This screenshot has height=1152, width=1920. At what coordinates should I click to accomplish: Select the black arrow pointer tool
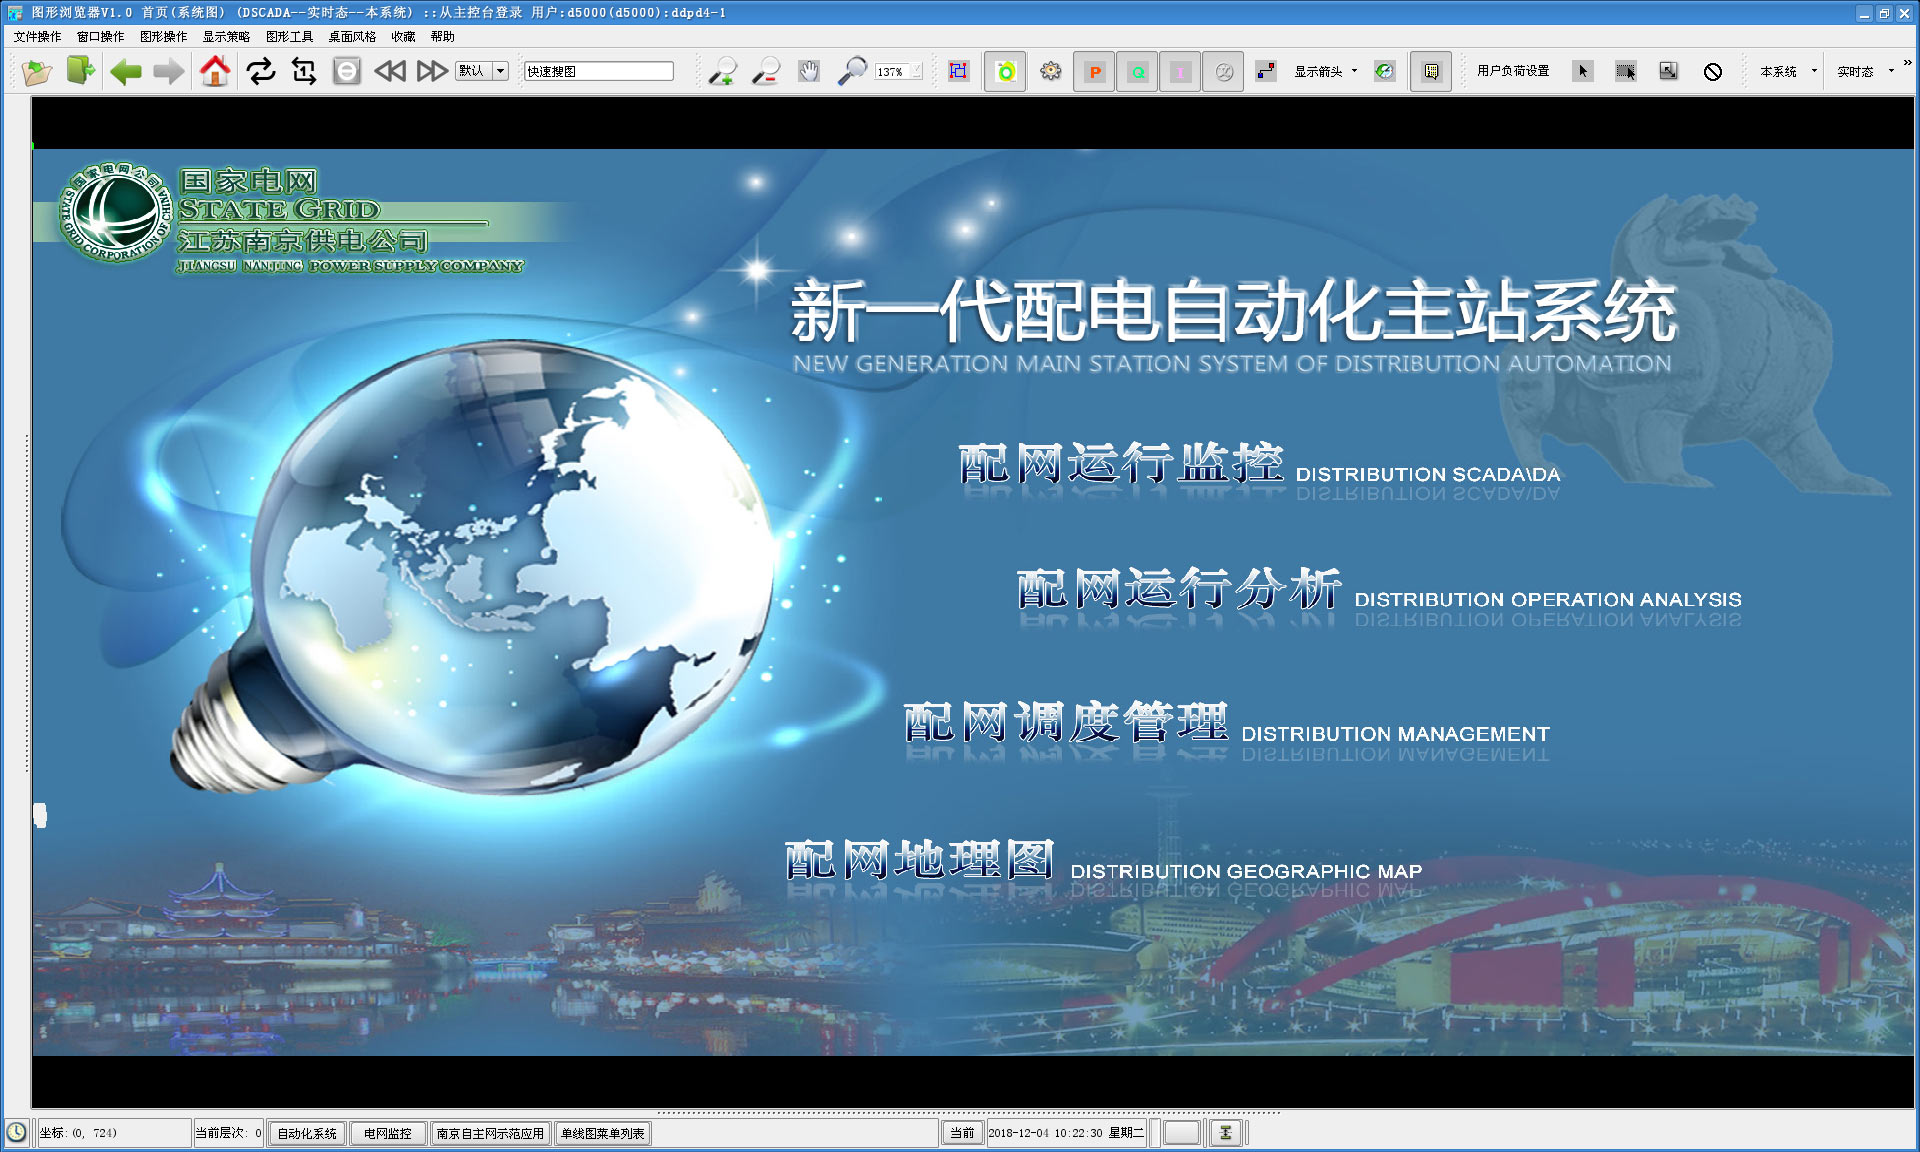click(1583, 71)
